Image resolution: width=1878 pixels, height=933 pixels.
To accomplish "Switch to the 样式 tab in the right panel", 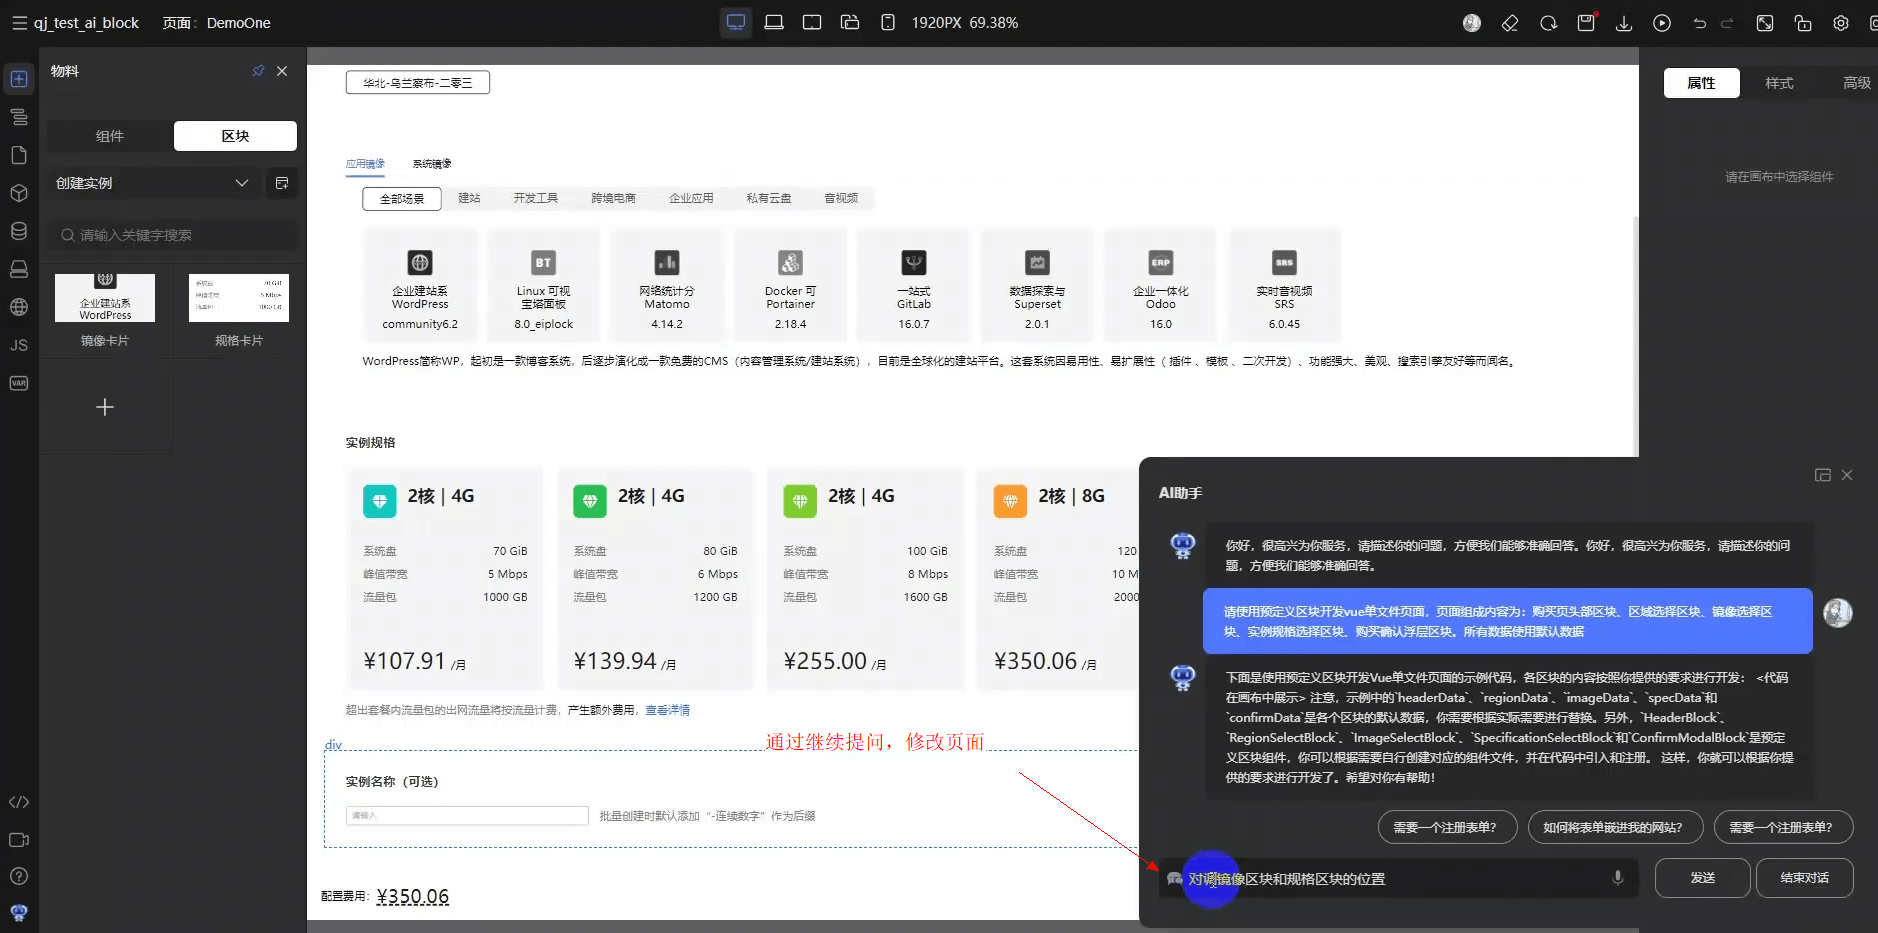I will pyautogui.click(x=1778, y=83).
